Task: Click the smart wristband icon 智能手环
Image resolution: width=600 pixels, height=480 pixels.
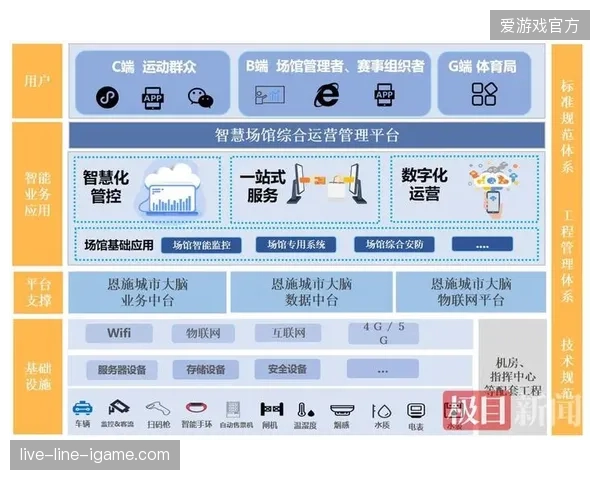Action: coord(196,407)
